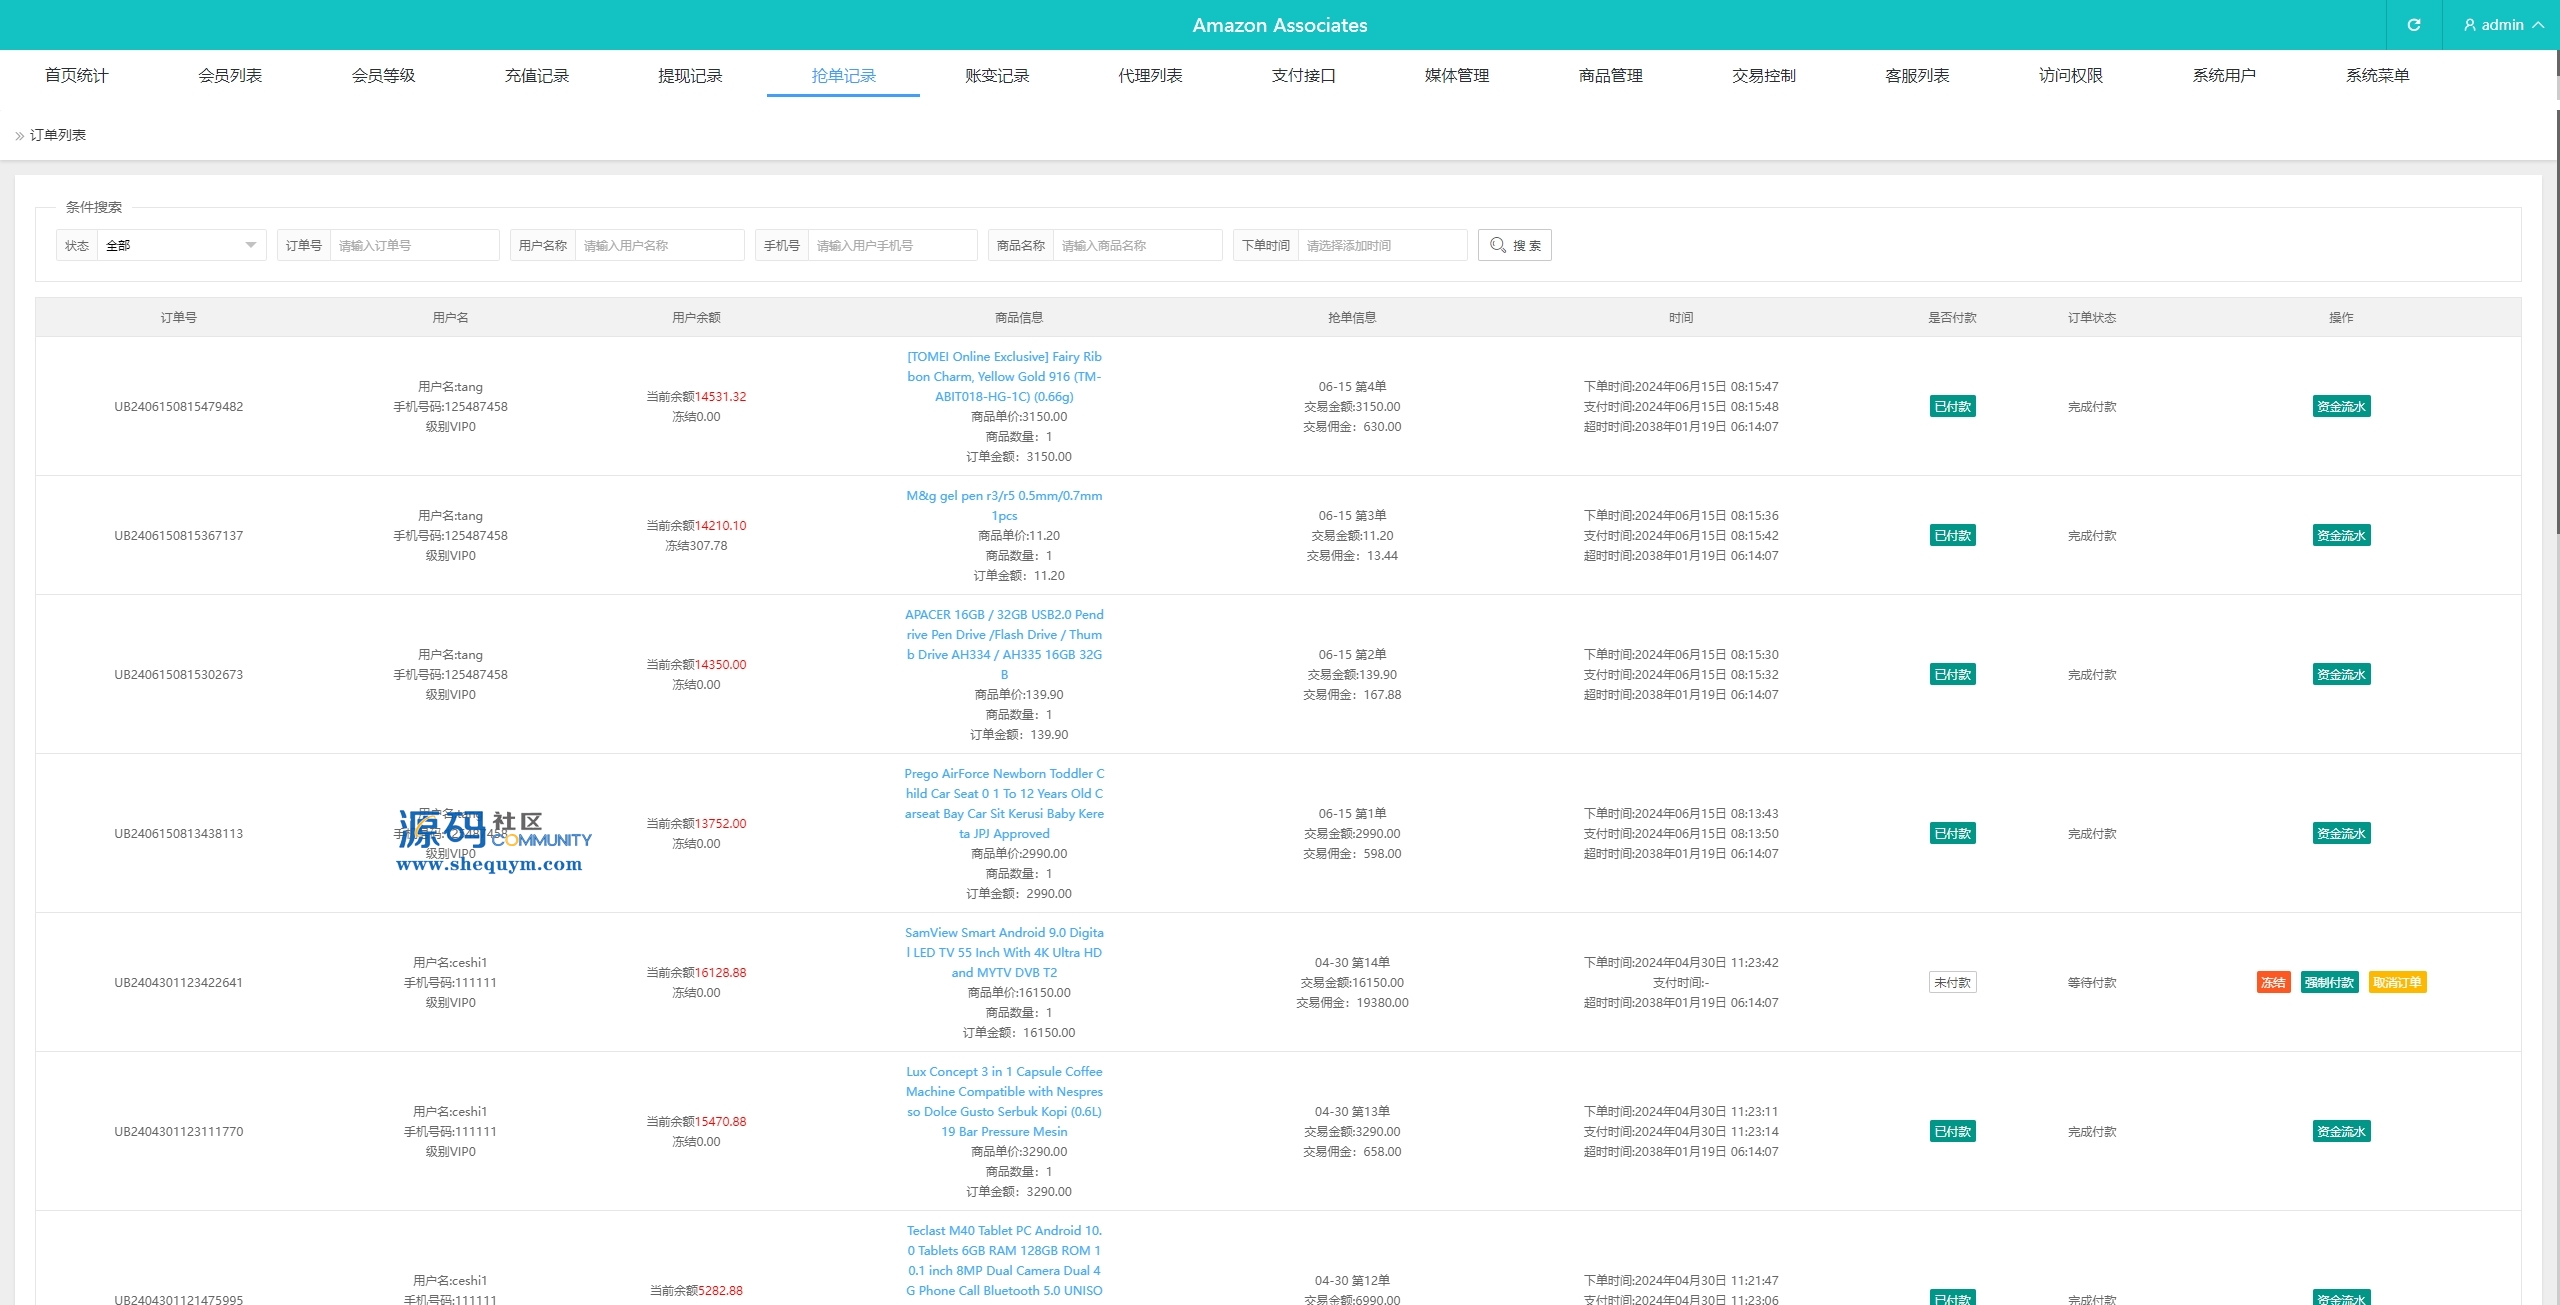Image resolution: width=2560 pixels, height=1305 pixels.
Task: Click the 订单号 column header
Action: click(179, 317)
